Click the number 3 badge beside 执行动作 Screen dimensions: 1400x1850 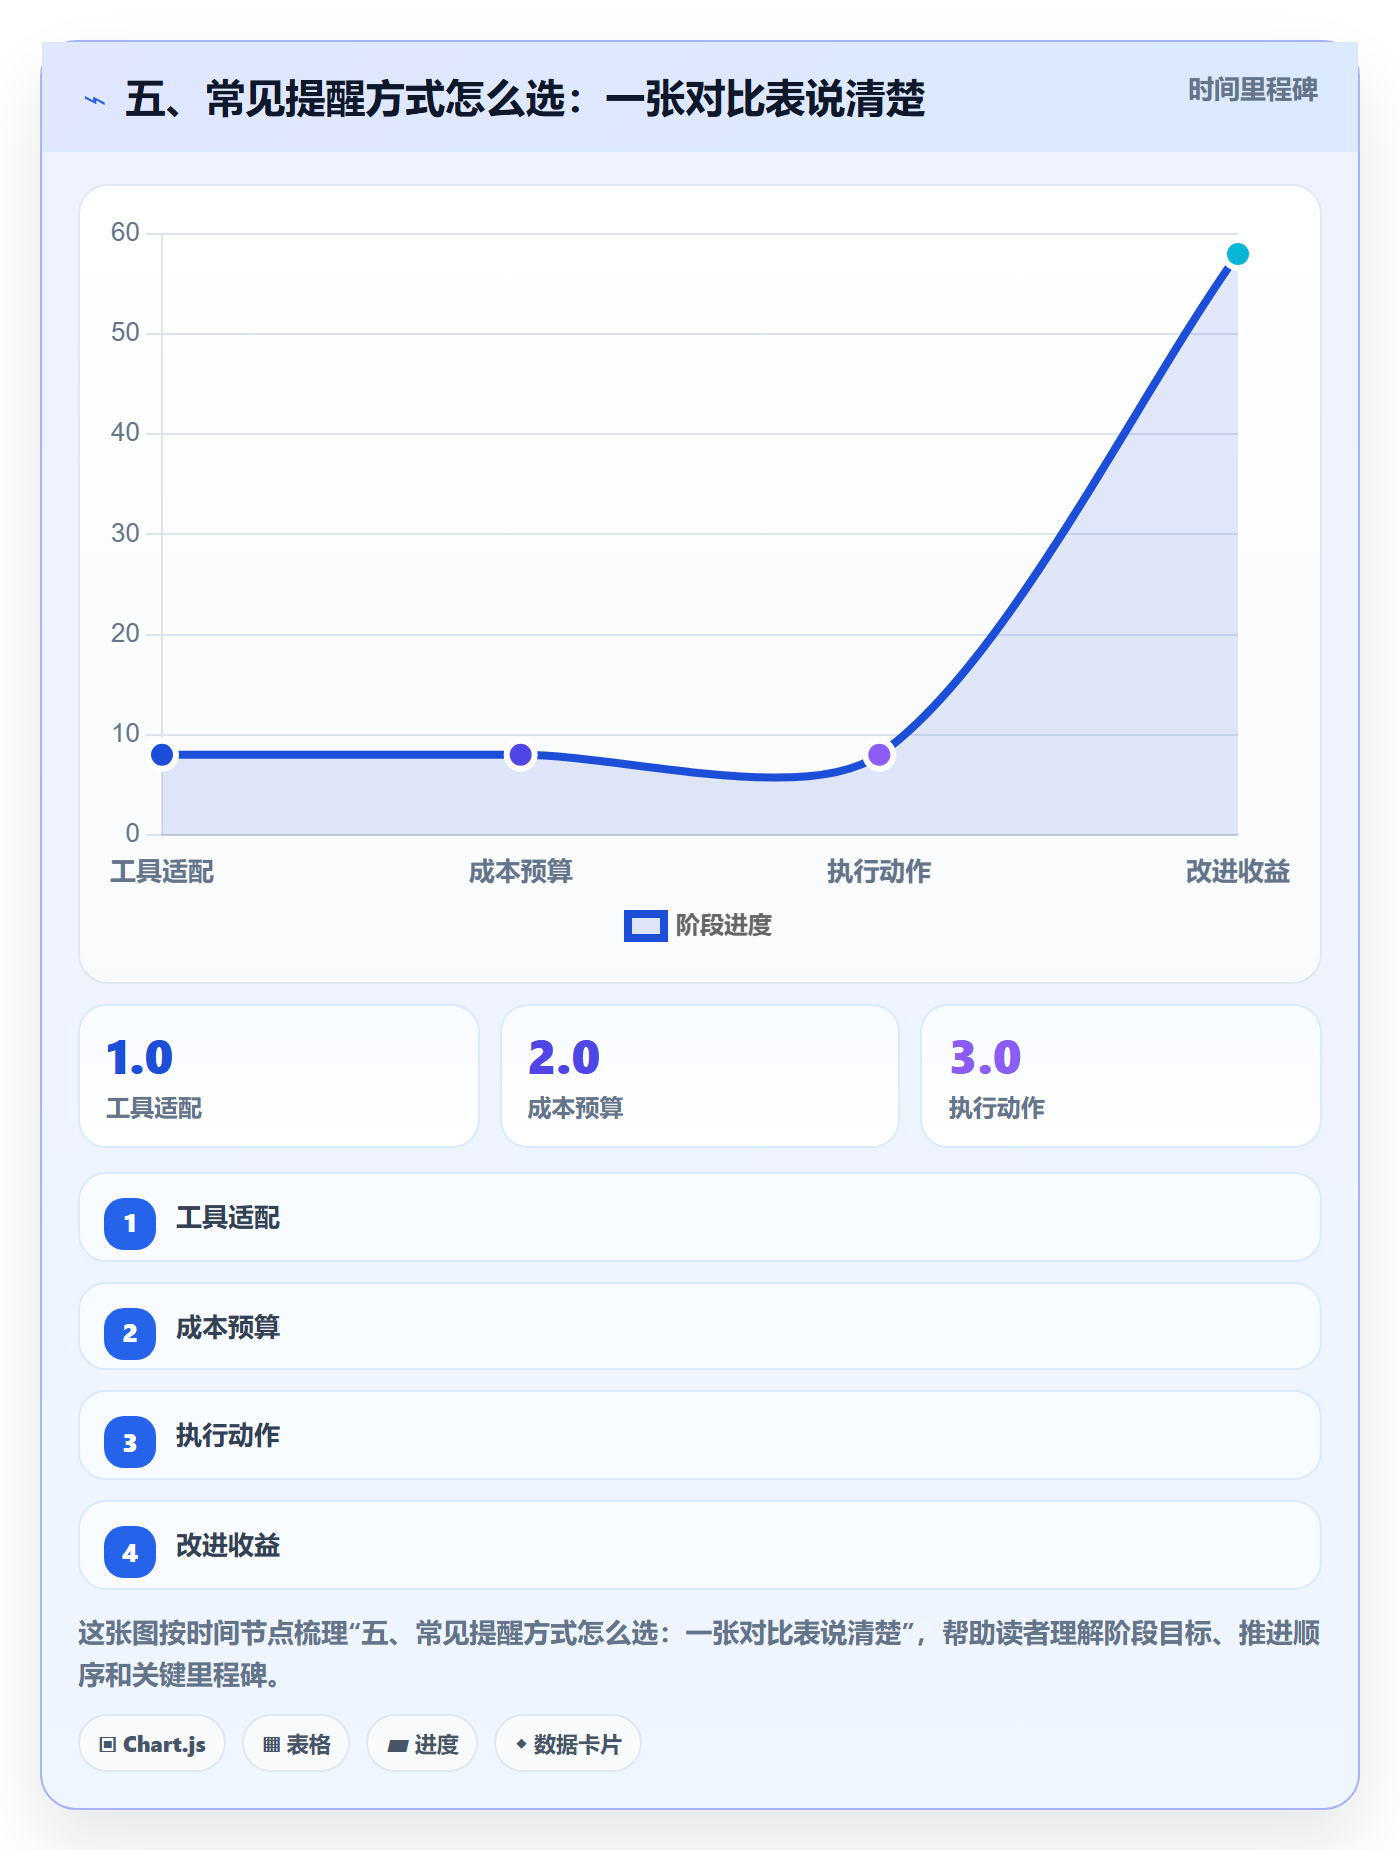pos(130,1442)
